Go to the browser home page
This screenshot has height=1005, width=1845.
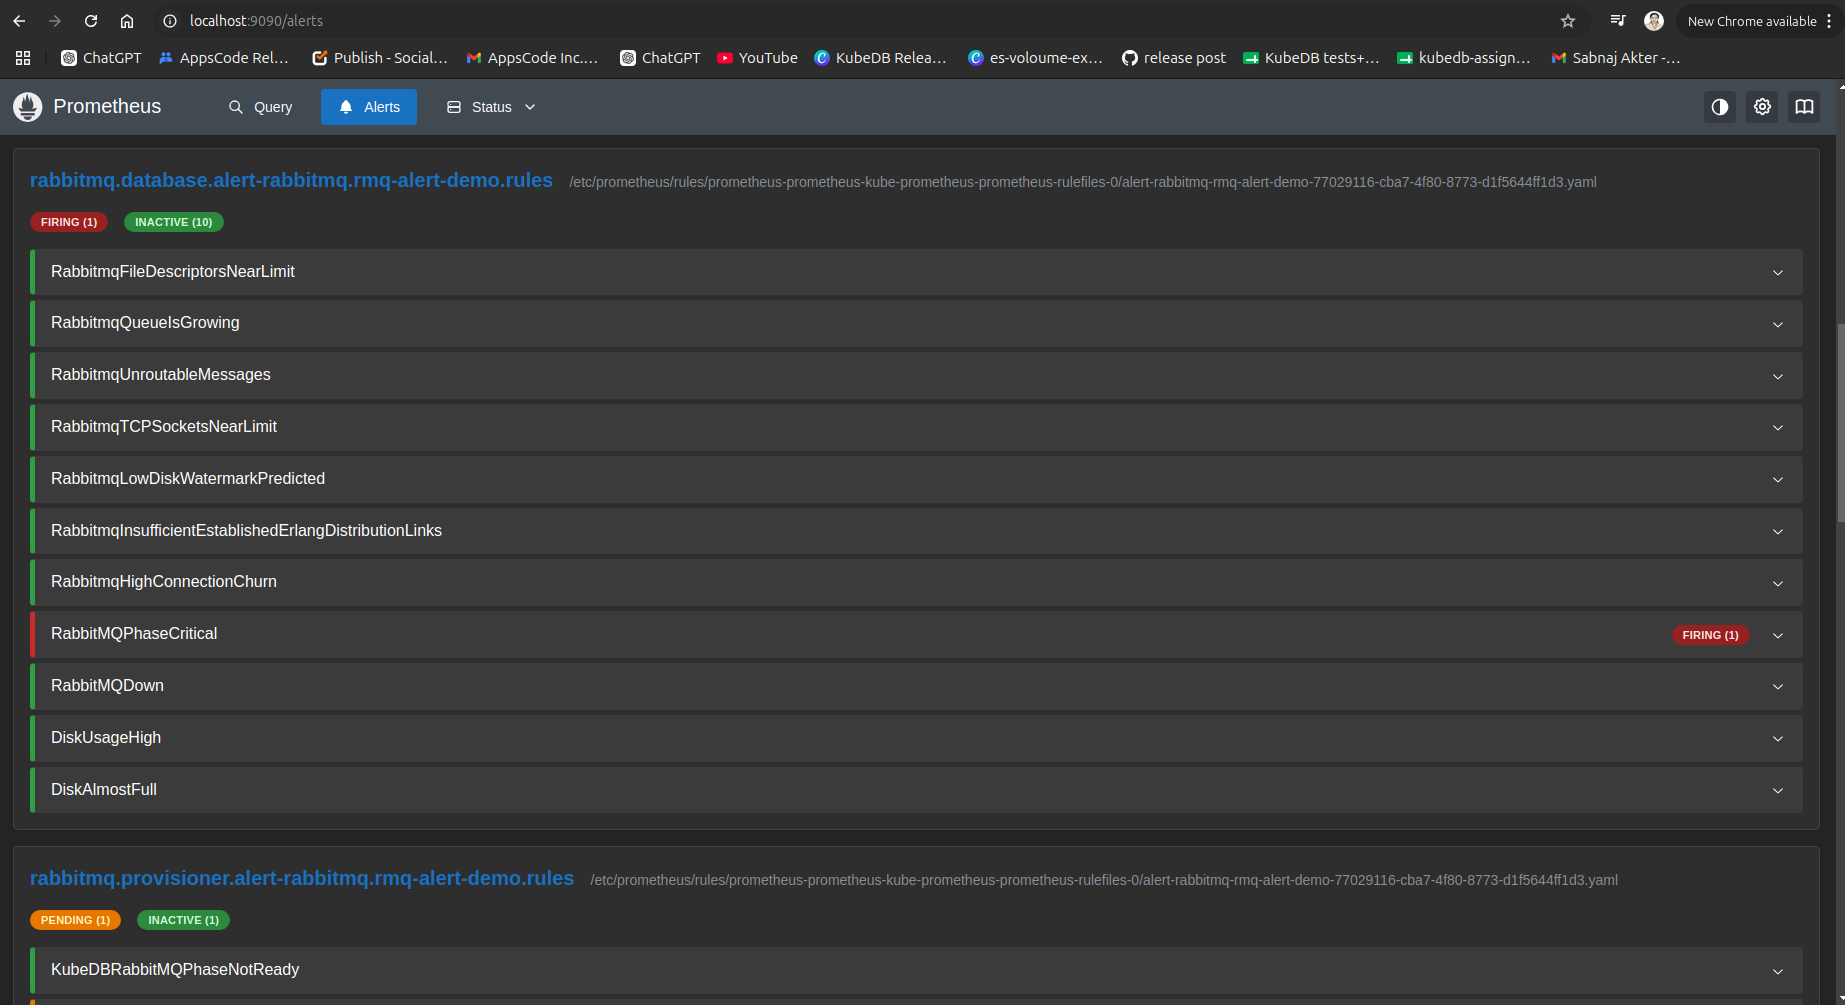tap(127, 21)
